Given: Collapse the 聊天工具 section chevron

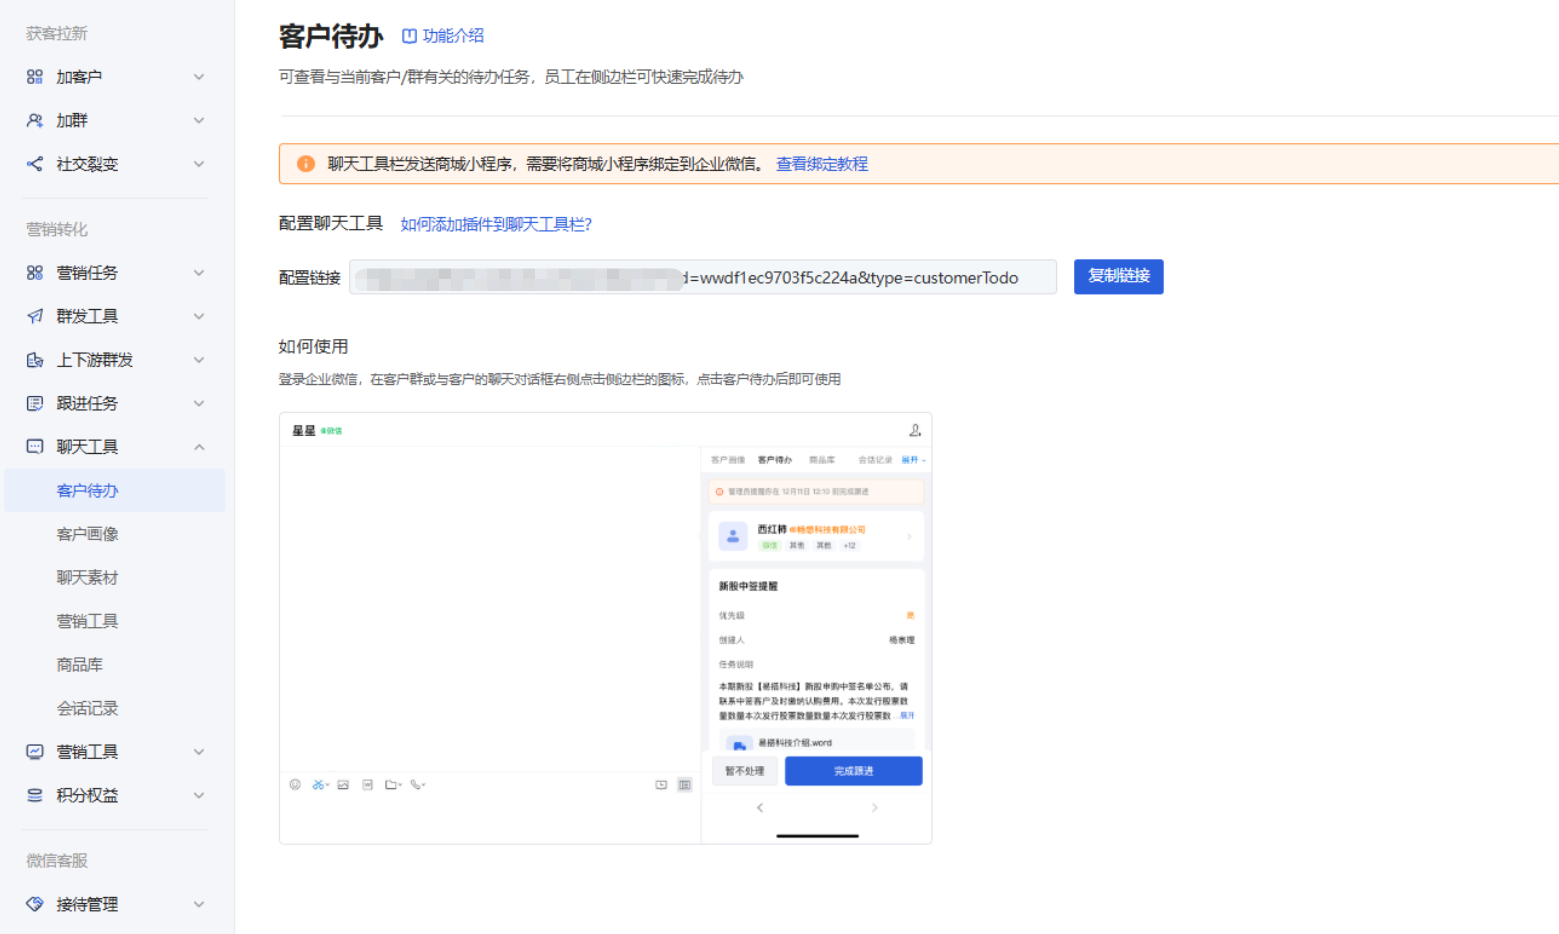Looking at the screenshot, I should coord(199,447).
